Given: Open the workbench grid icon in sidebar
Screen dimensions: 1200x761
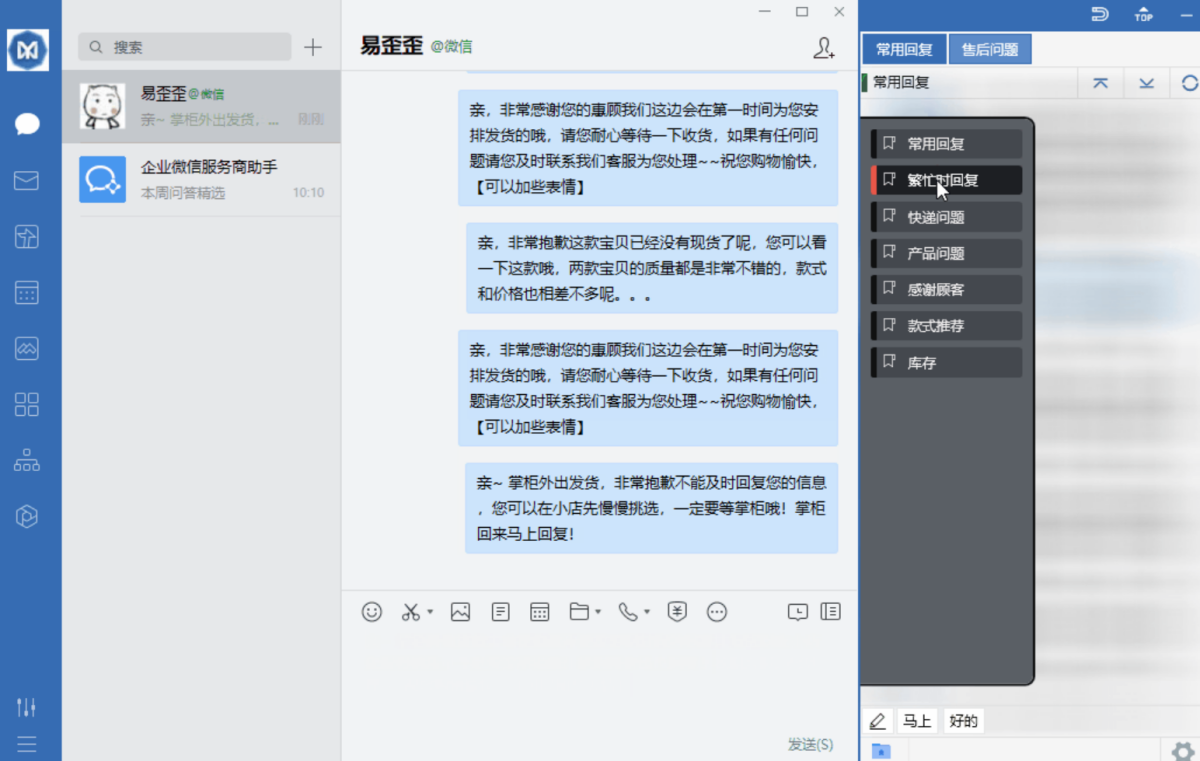Looking at the screenshot, I should pyautogui.click(x=29, y=404).
